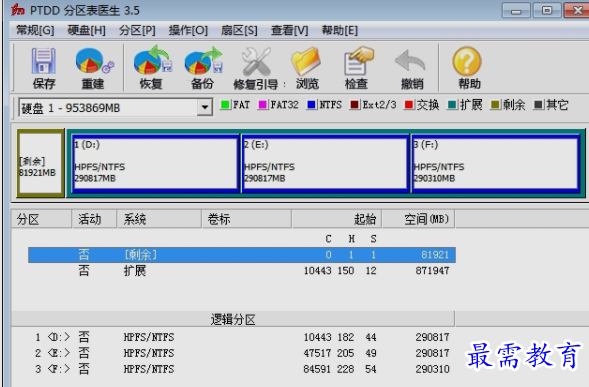This screenshot has height=387, width=589.
Task: Open the 常规[G] menu
Action: click(x=35, y=30)
